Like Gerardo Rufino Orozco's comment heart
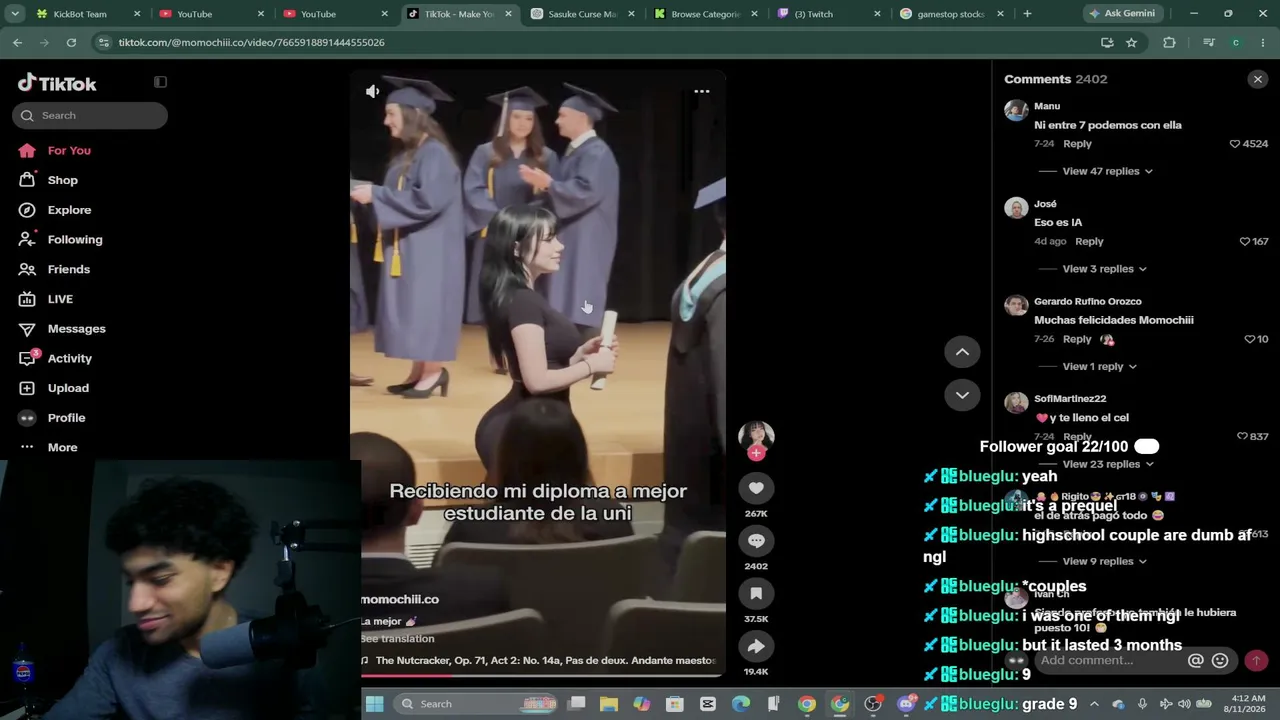The width and height of the screenshot is (1280, 720). (x=1250, y=339)
